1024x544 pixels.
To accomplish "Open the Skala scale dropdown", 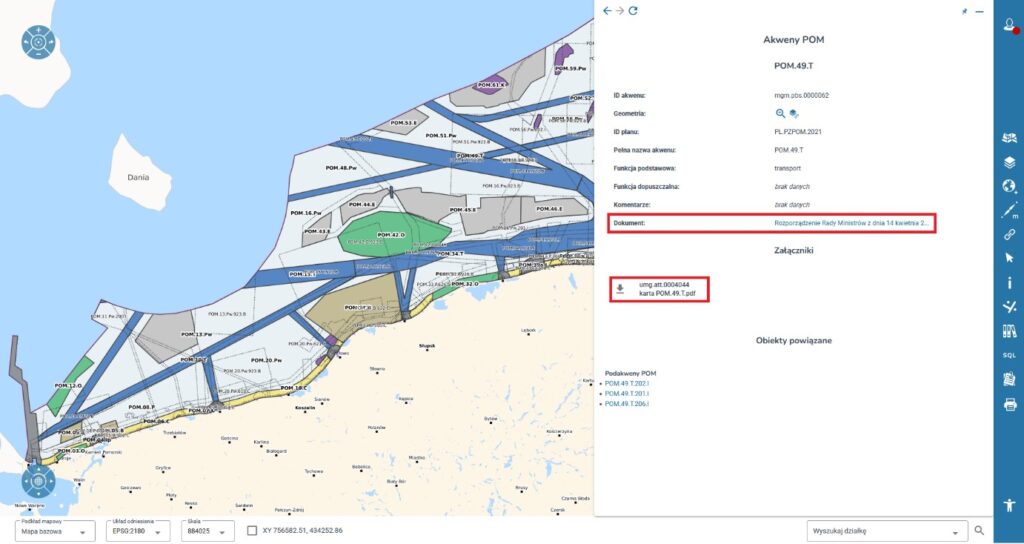I will [x=208, y=531].
